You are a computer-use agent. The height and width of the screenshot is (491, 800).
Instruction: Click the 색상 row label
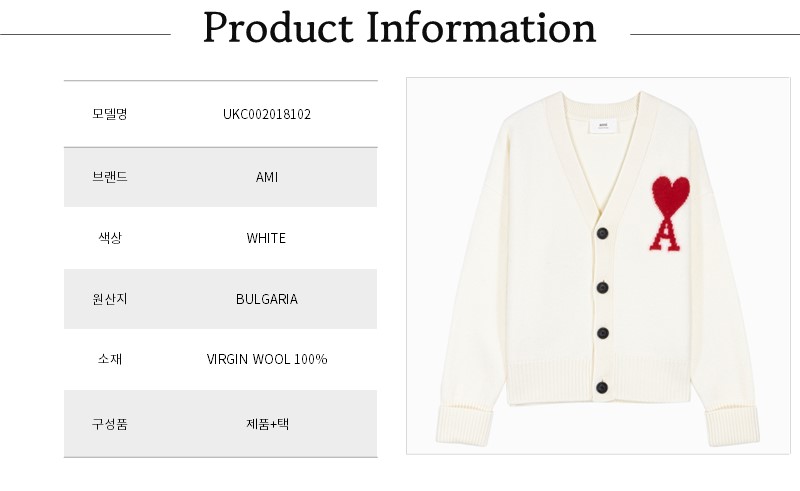pos(109,238)
